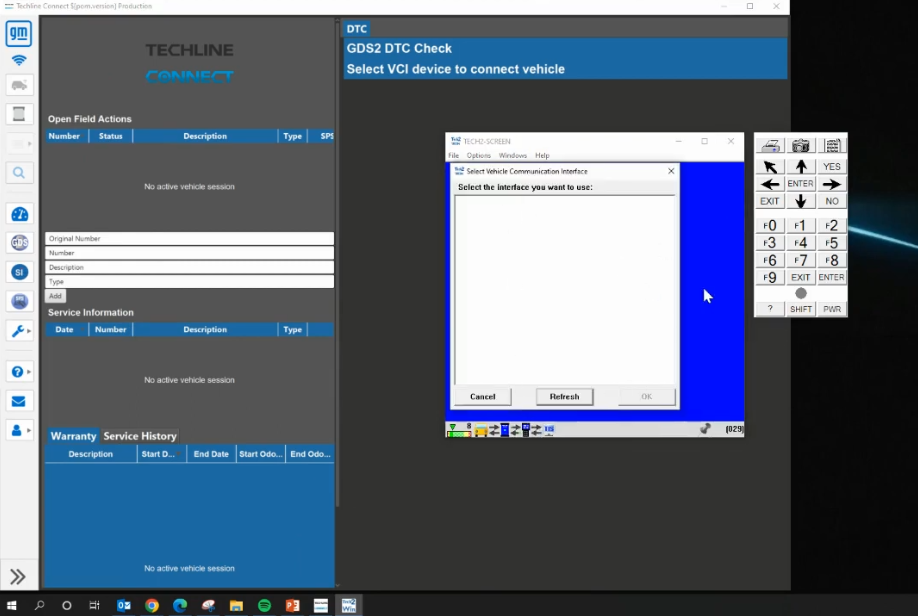
Task: Click the F6 function key
Action: click(770, 260)
